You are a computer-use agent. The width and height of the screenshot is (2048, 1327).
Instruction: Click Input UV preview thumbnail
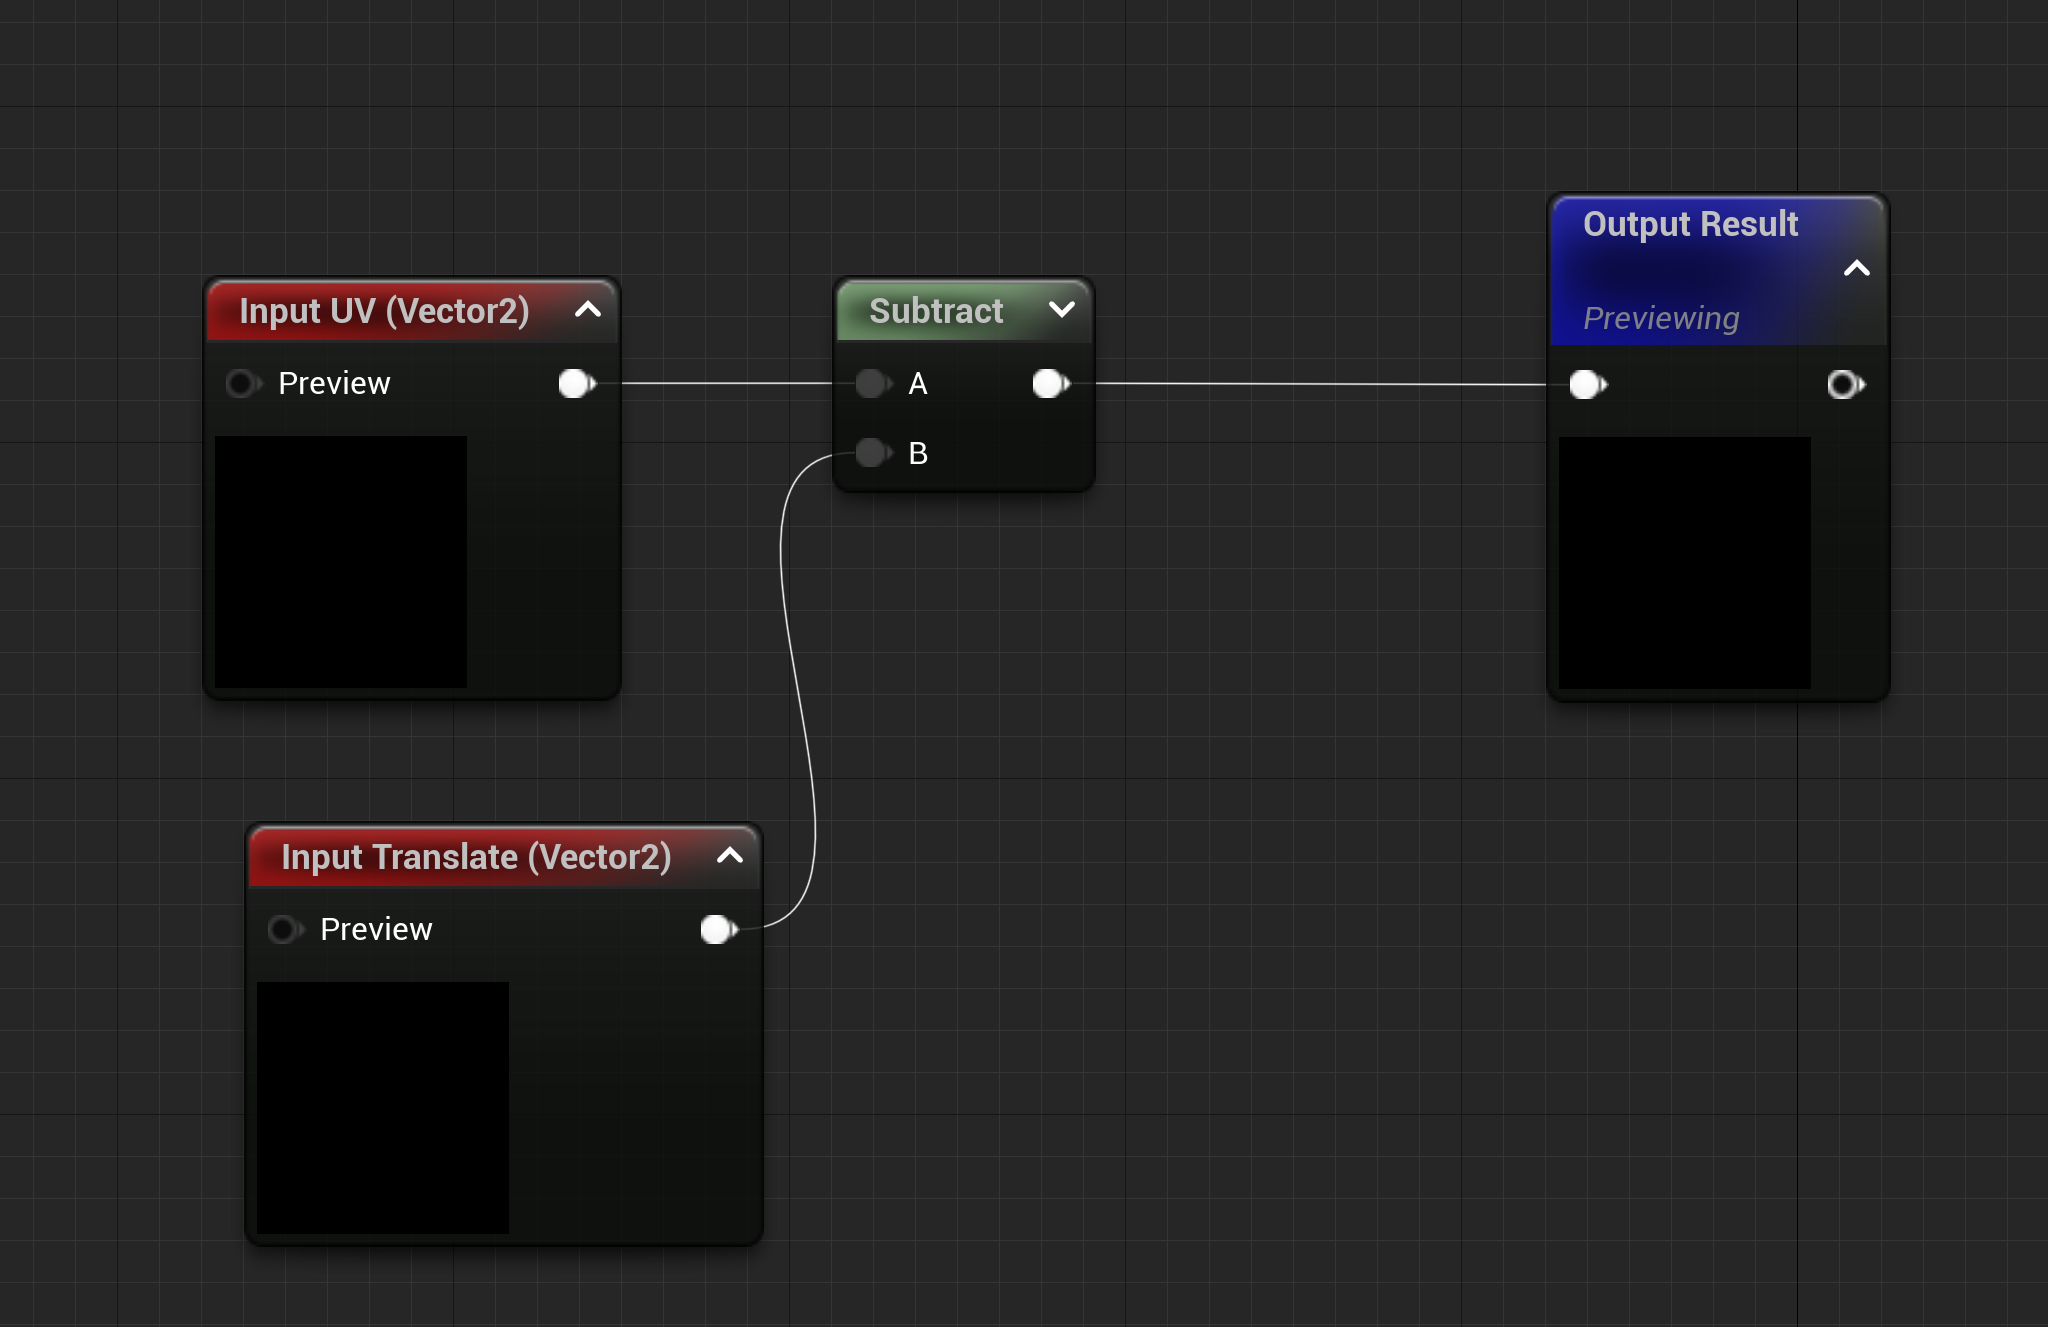[341, 561]
